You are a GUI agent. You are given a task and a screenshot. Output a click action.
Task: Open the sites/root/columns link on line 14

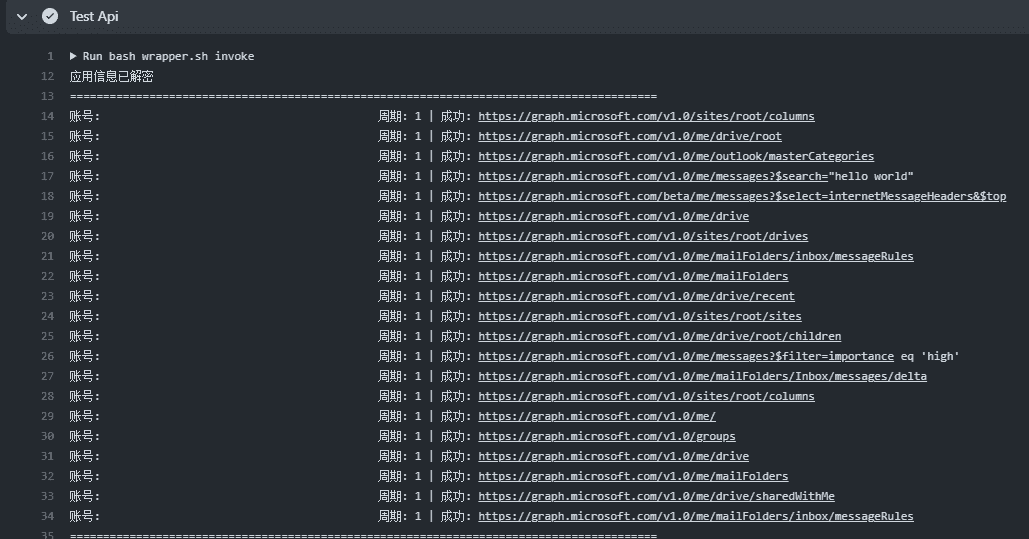646,116
